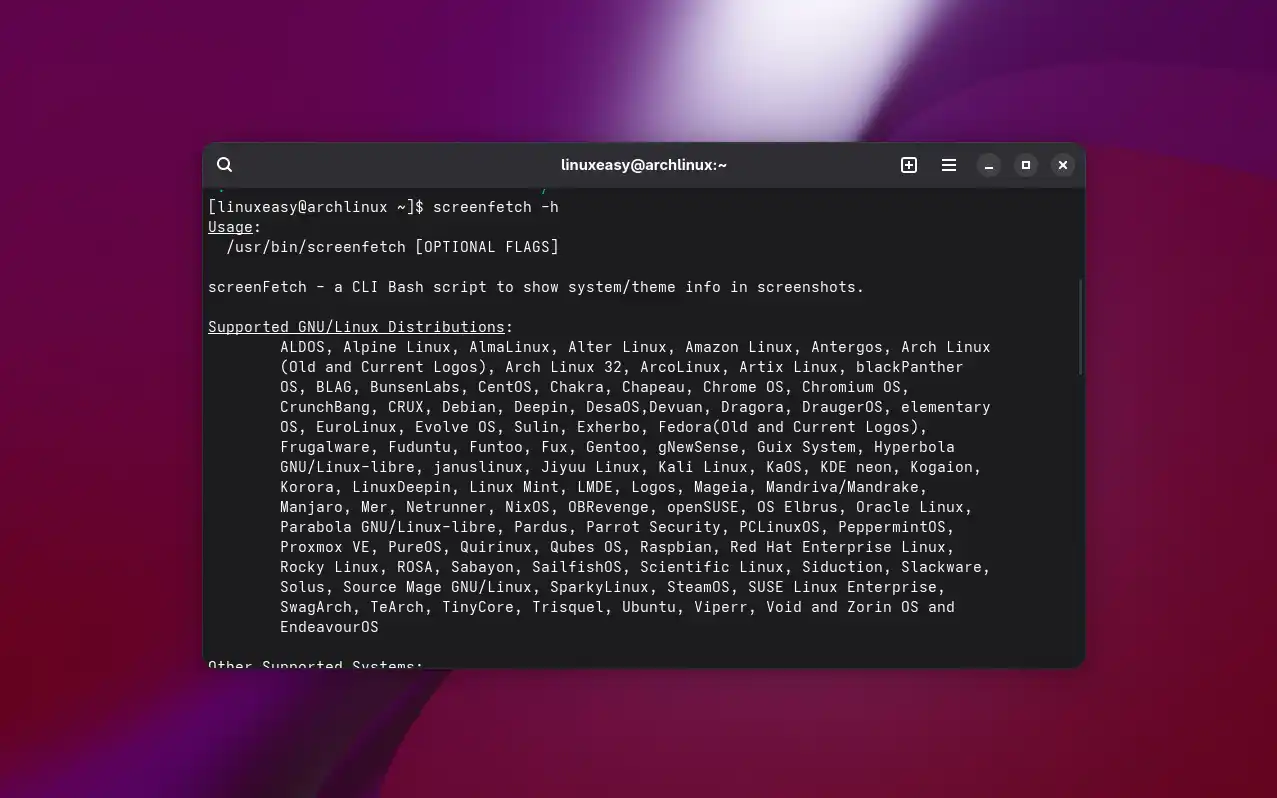The width and height of the screenshot is (1277, 798).
Task: Click 'ArcoLinux' in the list
Action: (680, 367)
